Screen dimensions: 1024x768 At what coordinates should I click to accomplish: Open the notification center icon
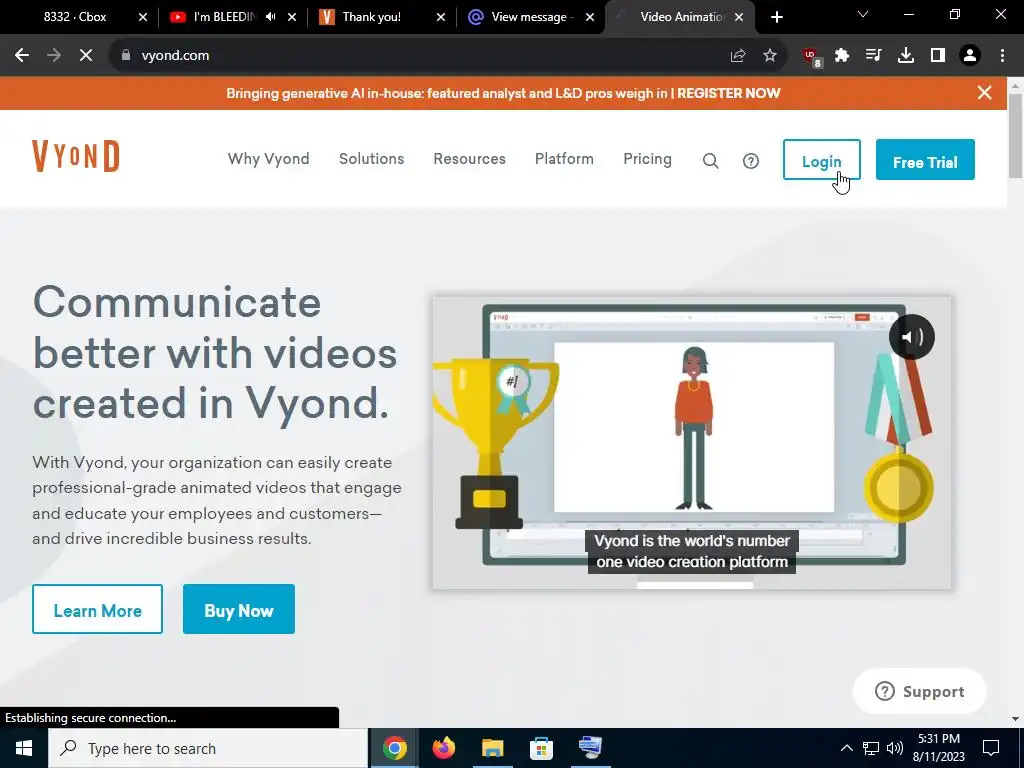click(991, 748)
